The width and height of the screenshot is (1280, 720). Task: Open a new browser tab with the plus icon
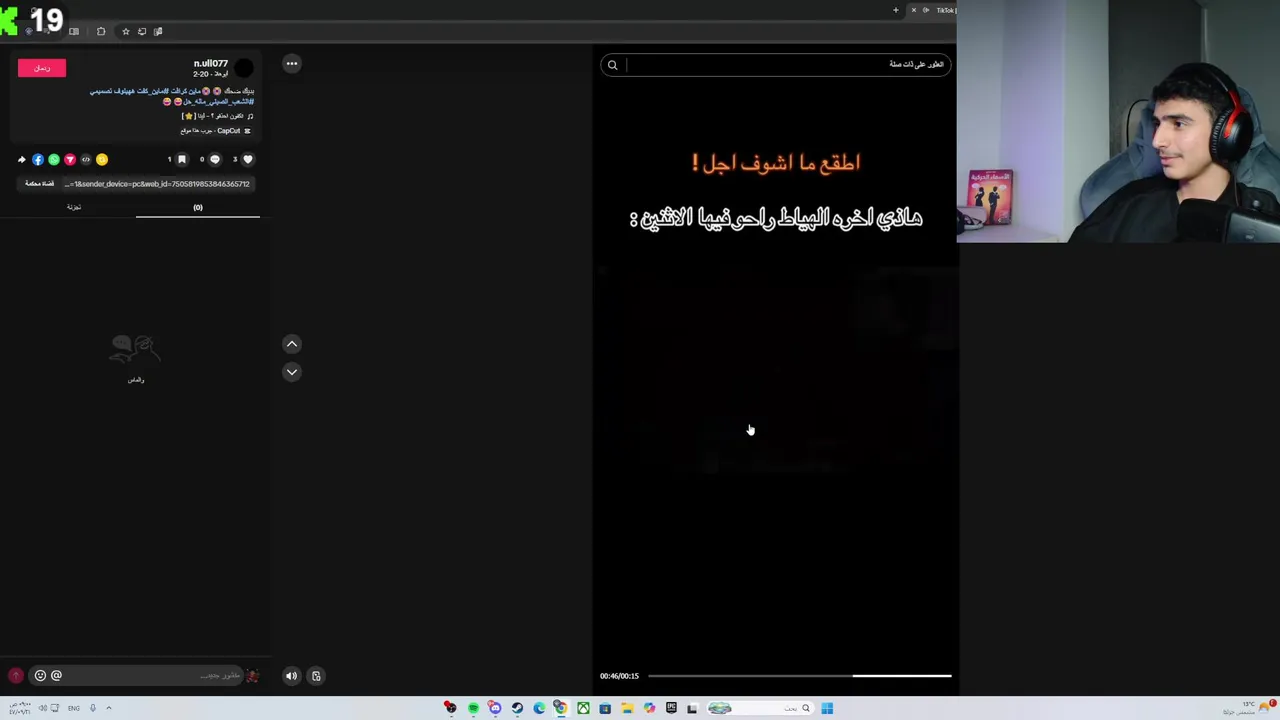895,10
